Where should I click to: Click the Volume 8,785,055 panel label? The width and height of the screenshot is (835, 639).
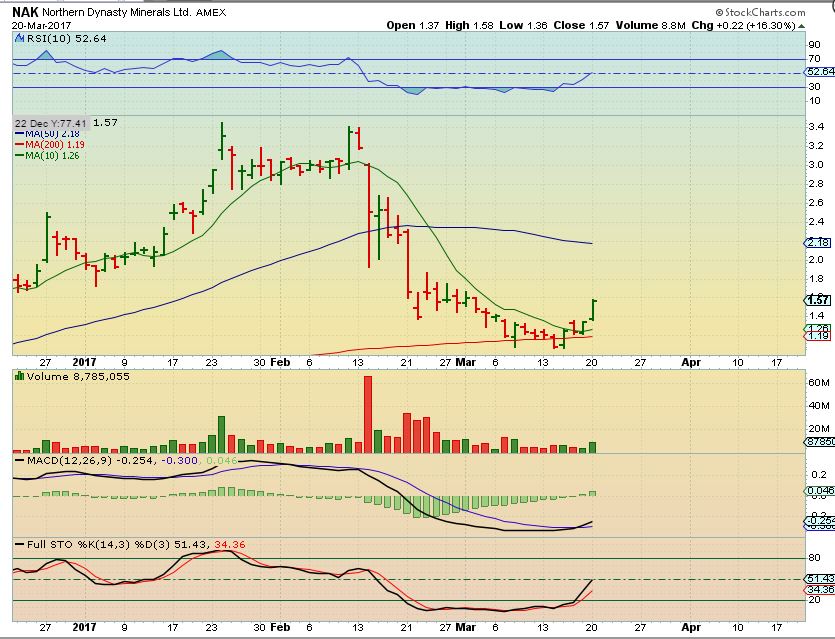pyautogui.click(x=78, y=376)
